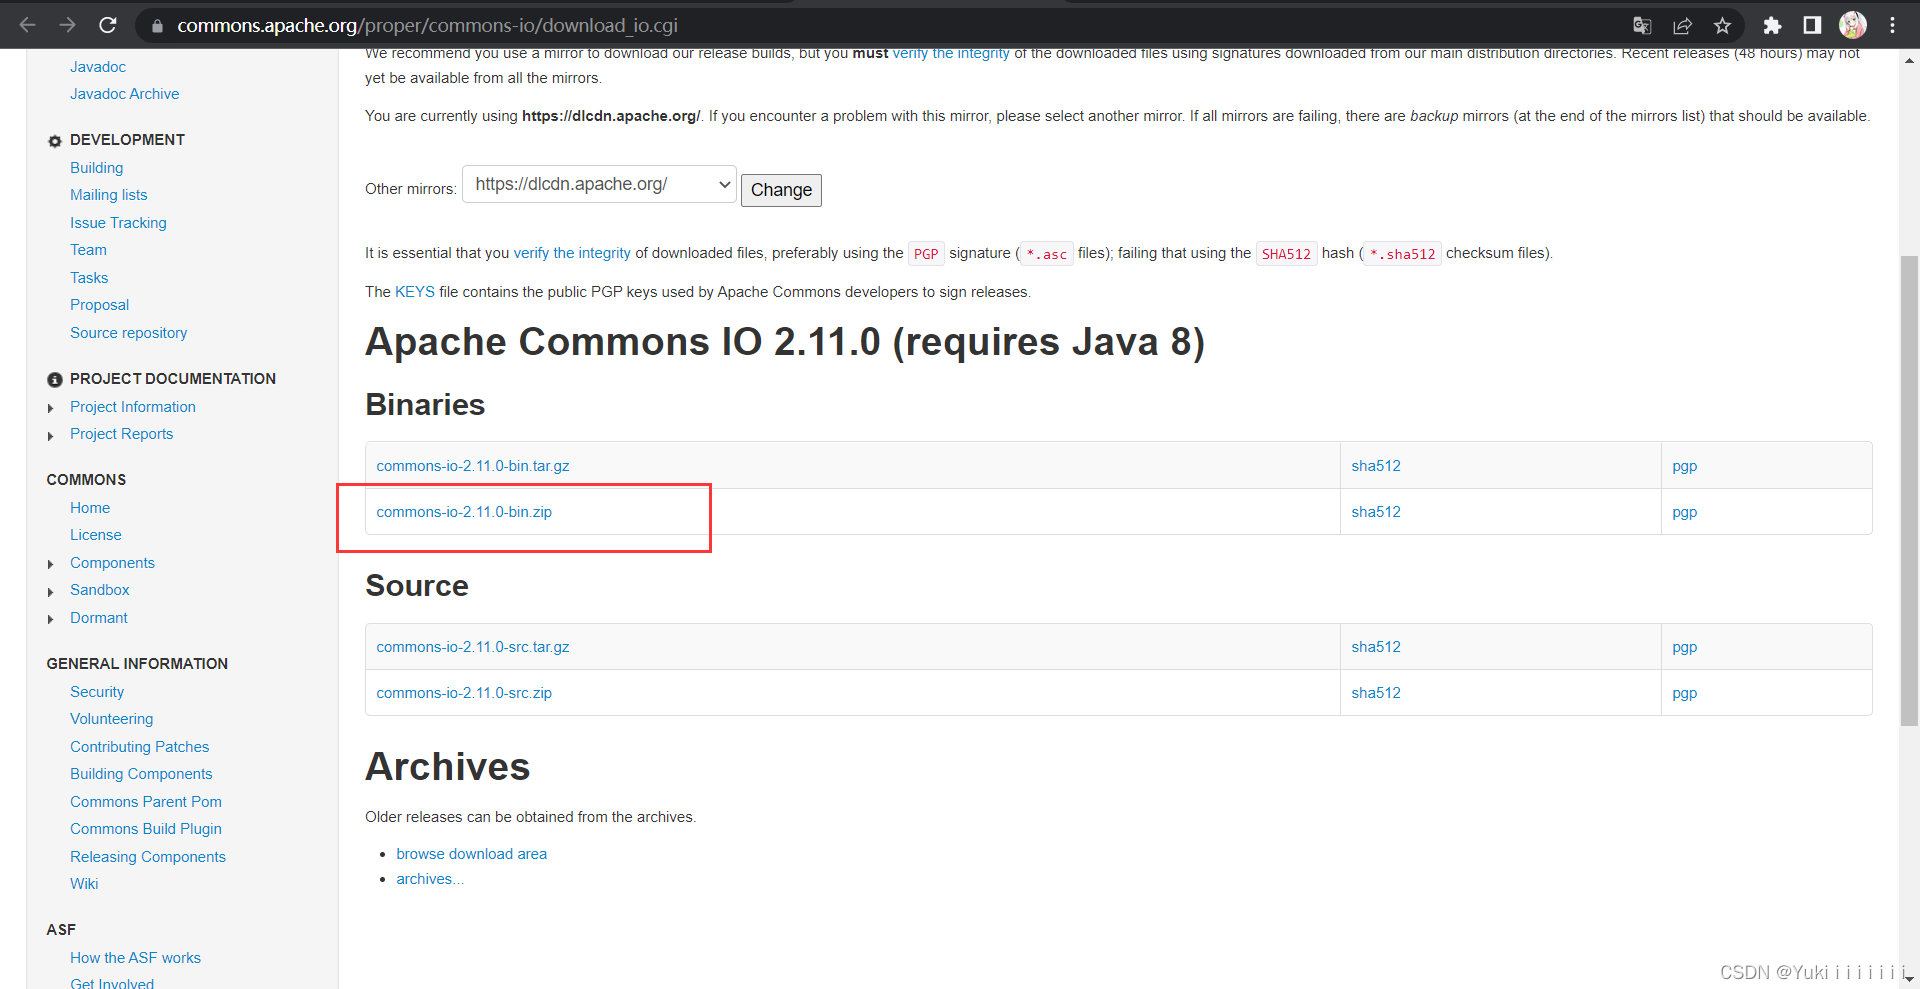The height and width of the screenshot is (989, 1920).
Task: Open pgp signature for src.tar.gz
Action: click(1684, 647)
